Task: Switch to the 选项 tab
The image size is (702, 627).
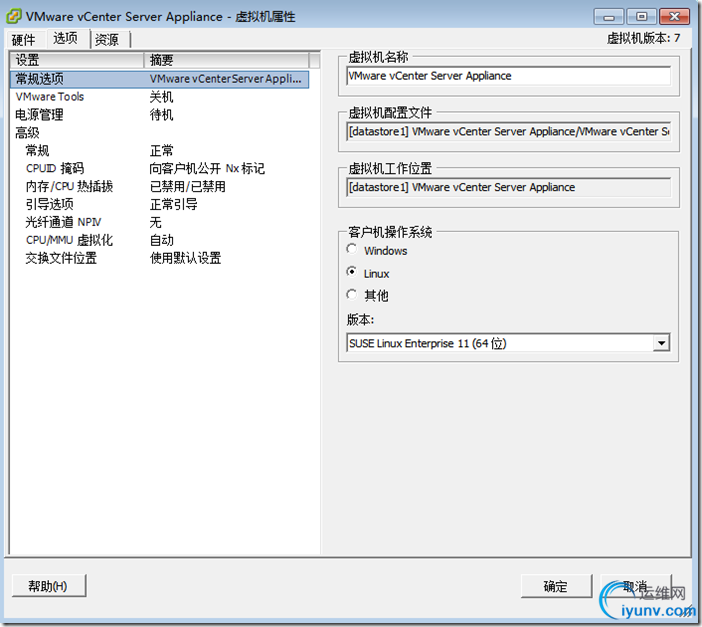Action: coord(66,39)
